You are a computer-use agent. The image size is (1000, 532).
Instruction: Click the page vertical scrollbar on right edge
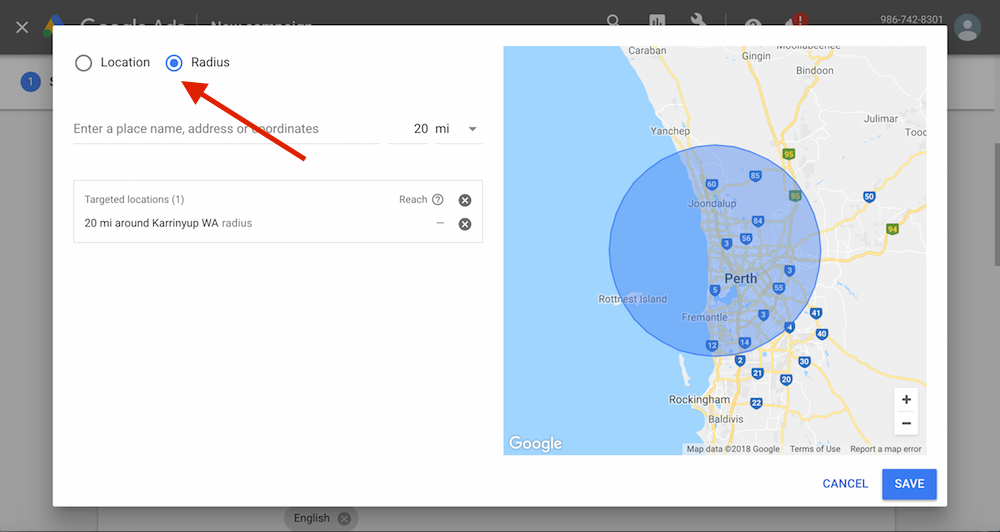click(x=997, y=204)
